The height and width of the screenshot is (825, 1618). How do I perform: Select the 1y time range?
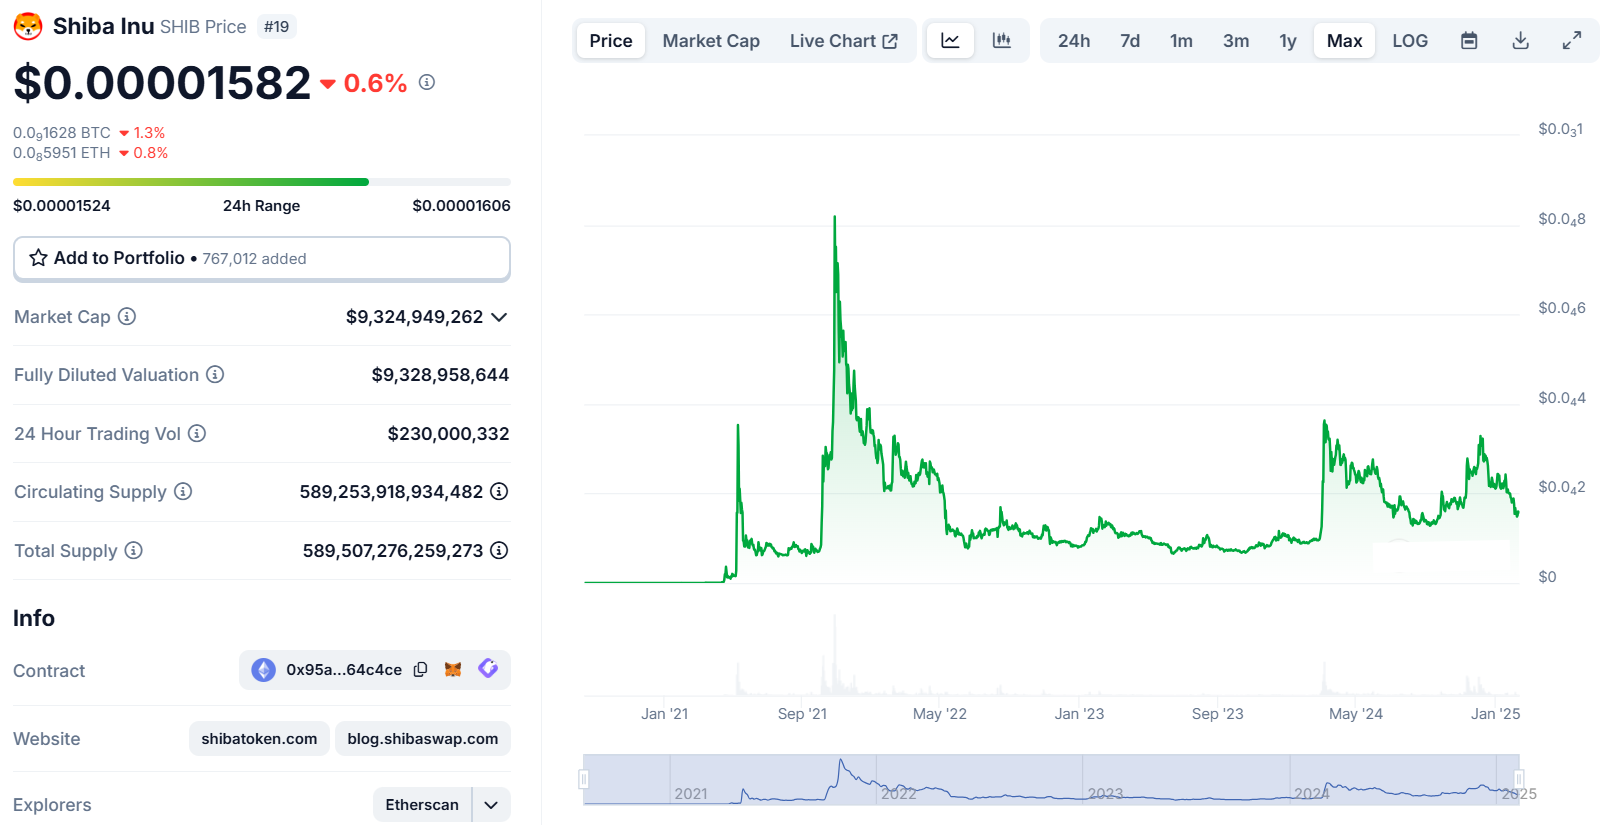(x=1288, y=41)
